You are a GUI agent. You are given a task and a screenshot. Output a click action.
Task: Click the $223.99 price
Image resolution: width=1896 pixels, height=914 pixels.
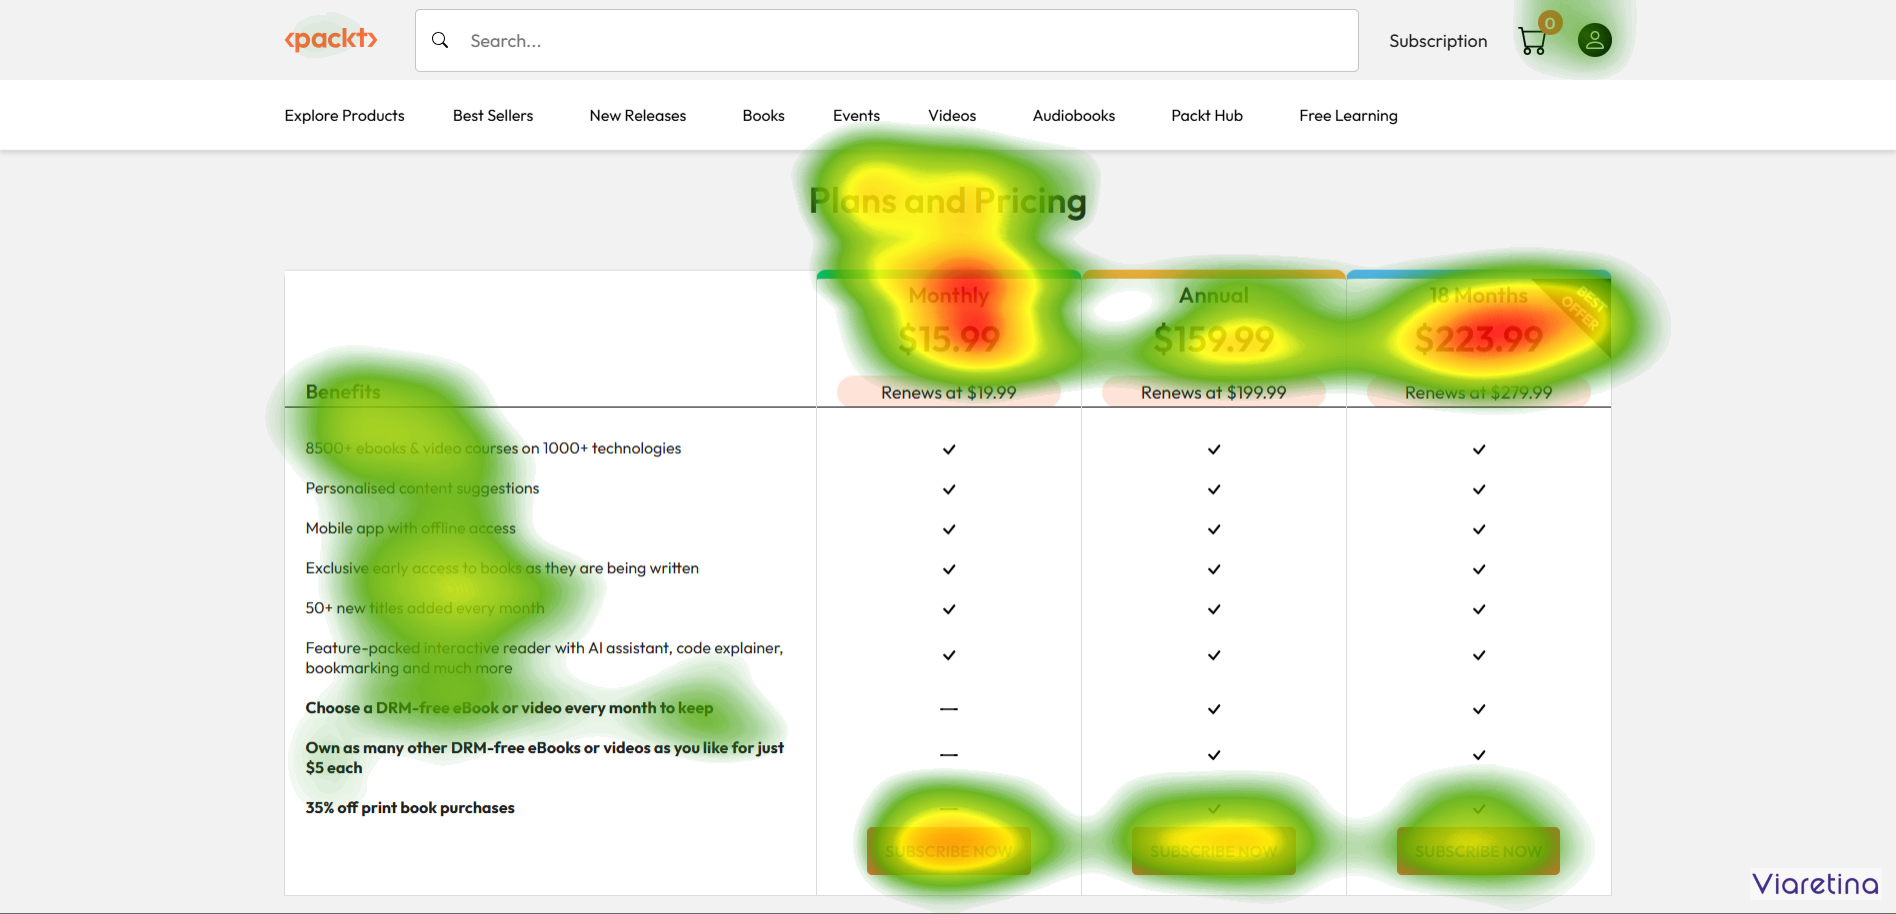coord(1479,339)
